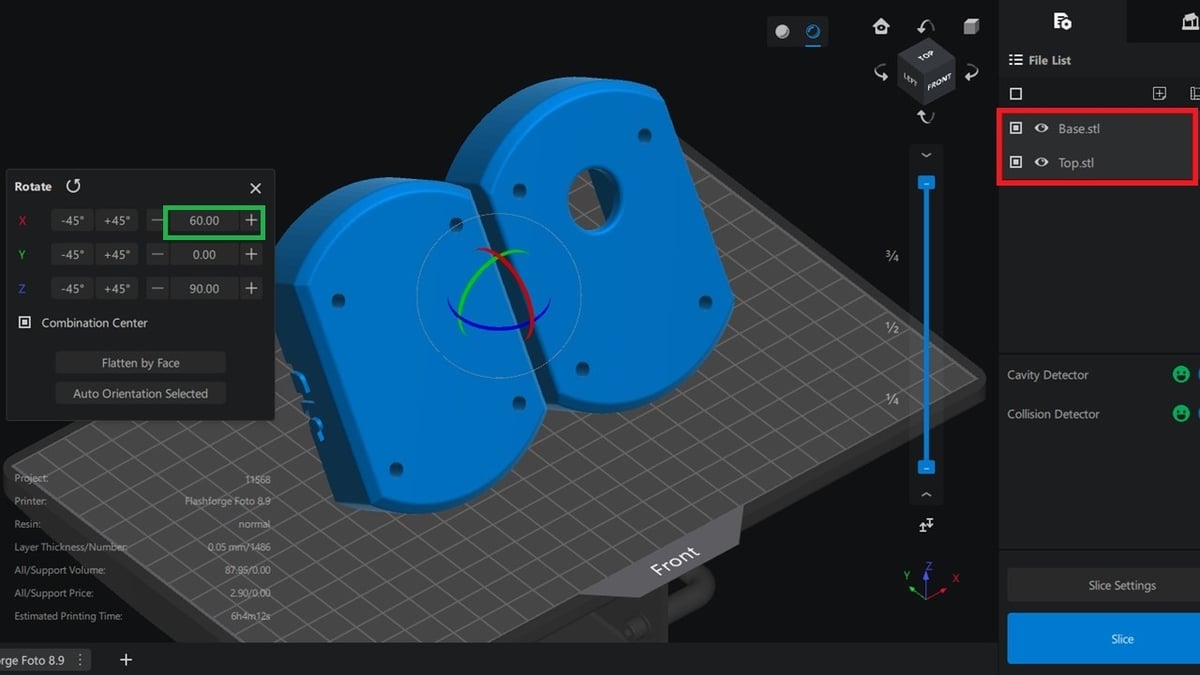Image resolution: width=1200 pixels, height=675 pixels.
Task: Rotate view with the arrow right of the cube
Action: coord(971,72)
